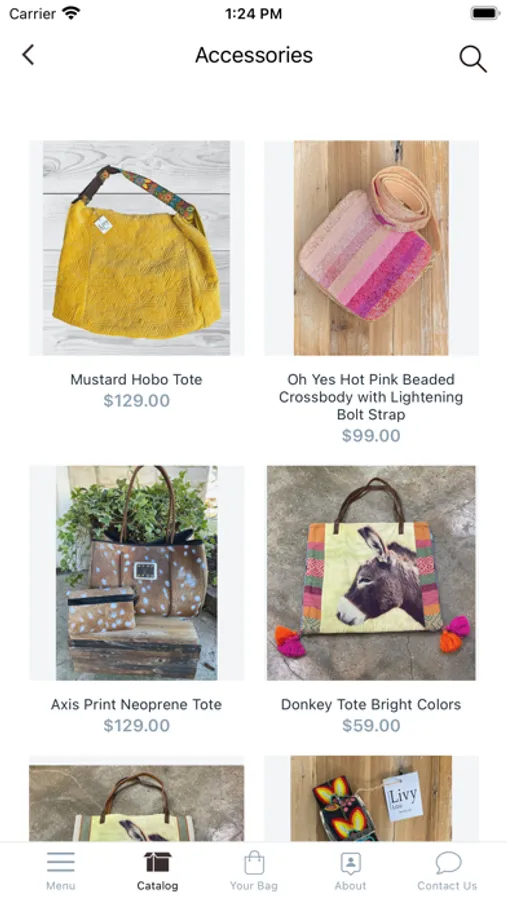Open the Menu hamburger icon

point(61,862)
